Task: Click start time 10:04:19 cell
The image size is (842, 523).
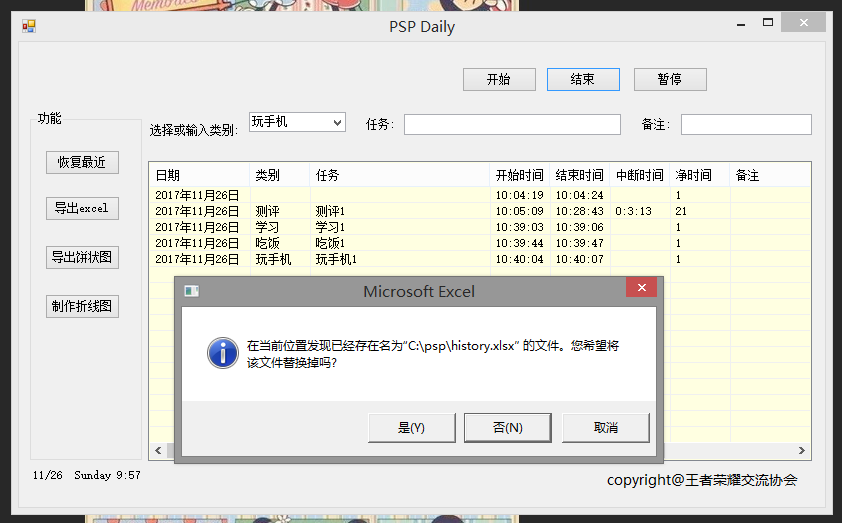Action: click(x=519, y=195)
